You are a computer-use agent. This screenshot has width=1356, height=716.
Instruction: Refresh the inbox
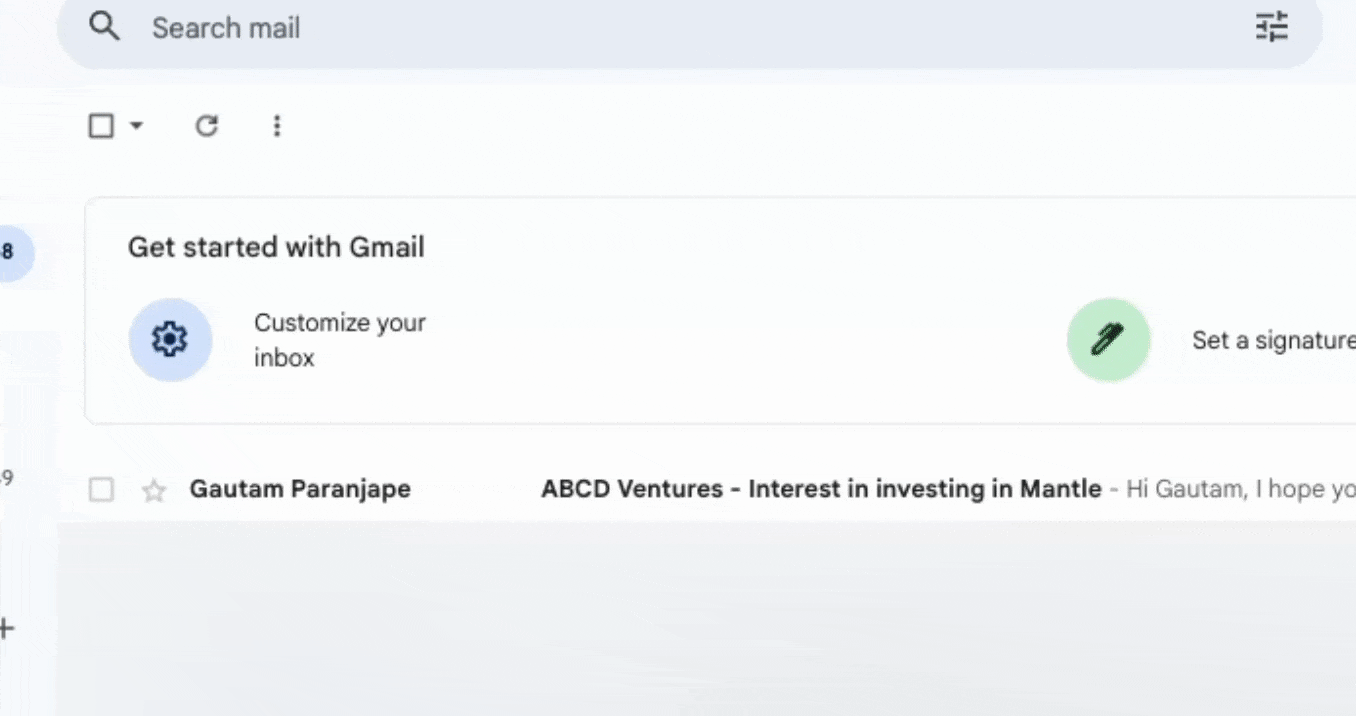[x=206, y=126]
